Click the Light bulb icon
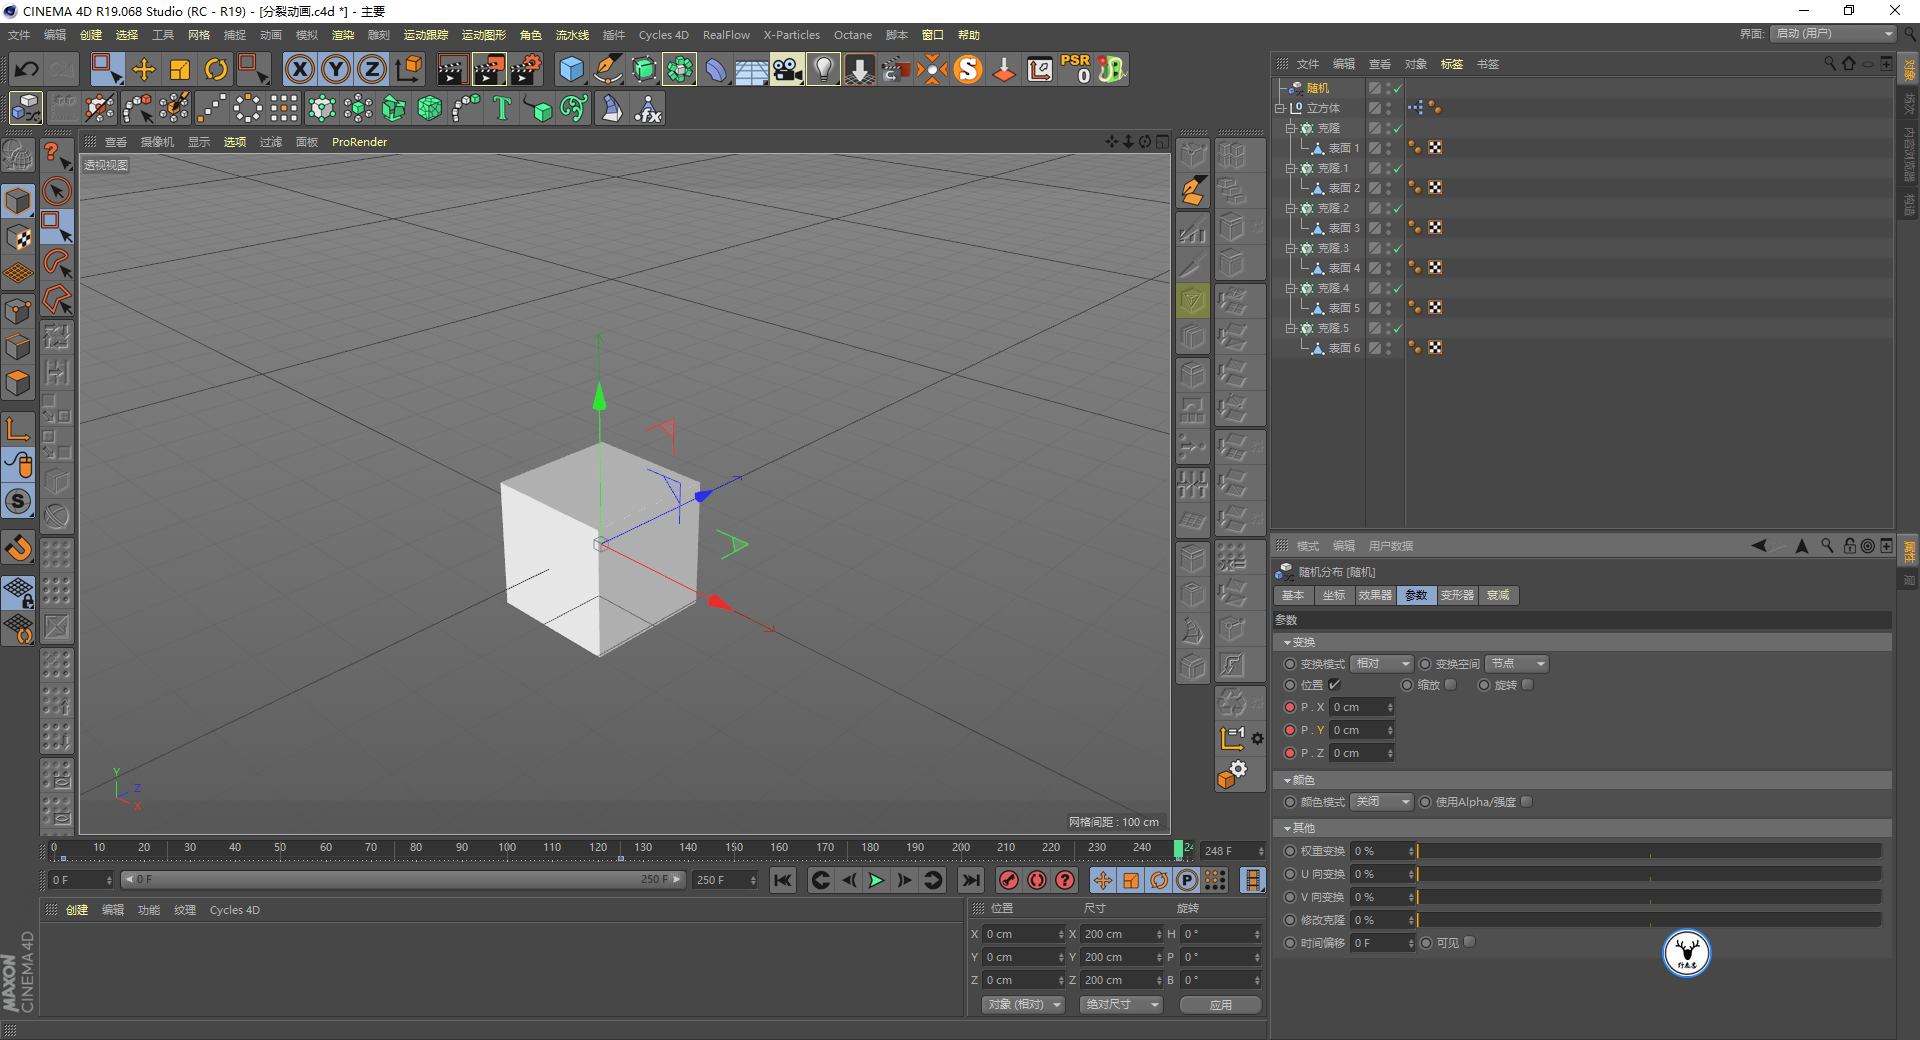Viewport: 1920px width, 1040px height. (823, 69)
